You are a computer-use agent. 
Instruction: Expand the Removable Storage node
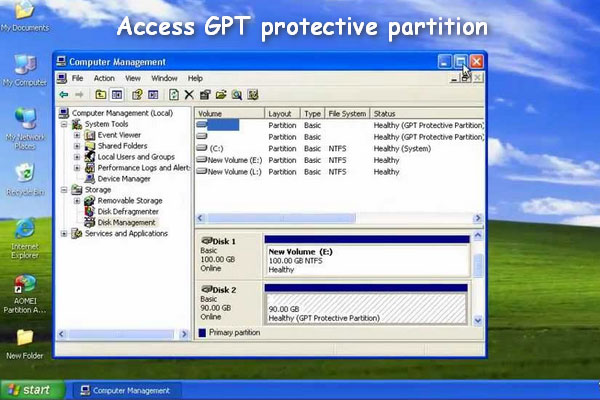pos(77,201)
